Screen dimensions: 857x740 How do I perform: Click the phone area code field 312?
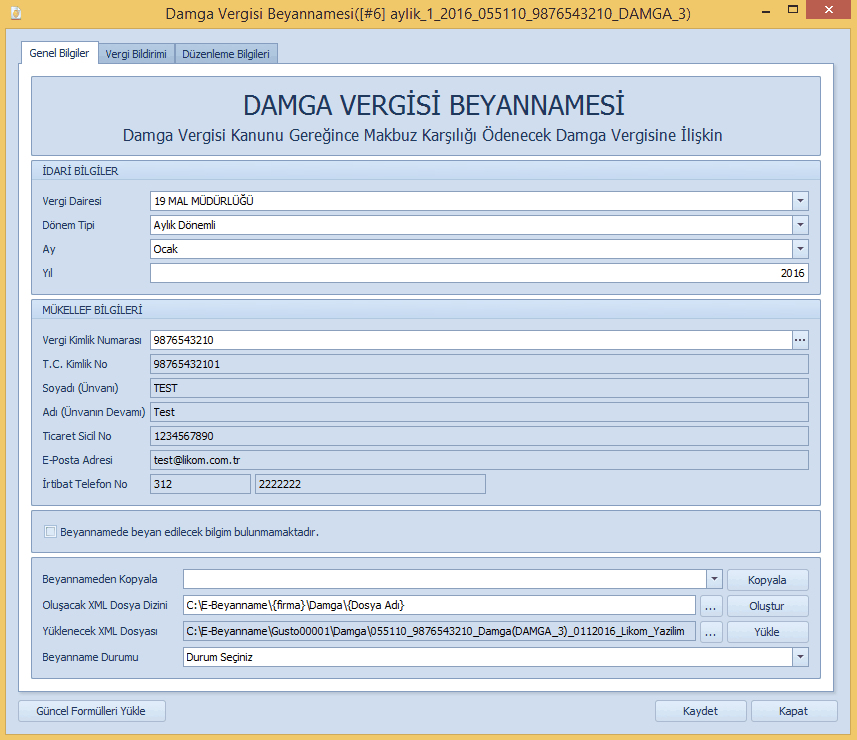click(x=200, y=484)
